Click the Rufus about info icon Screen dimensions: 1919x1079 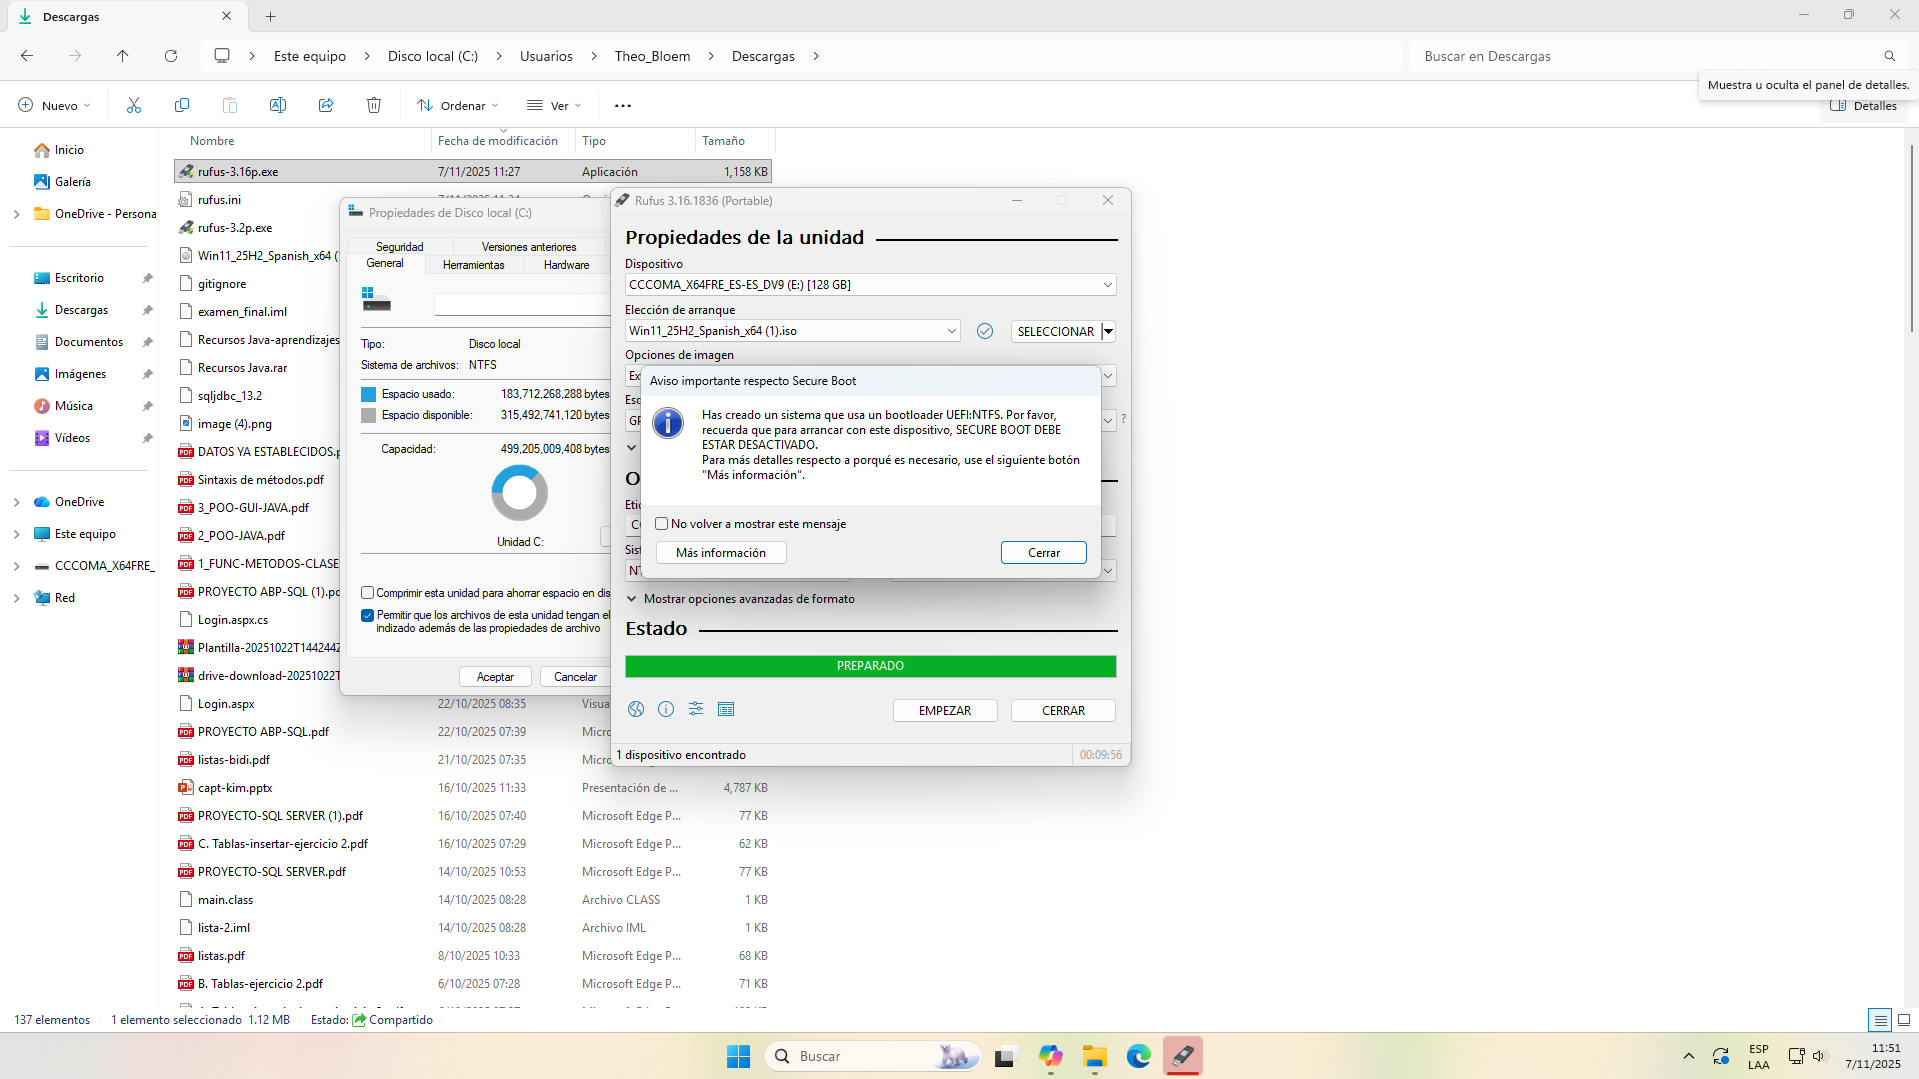666,709
